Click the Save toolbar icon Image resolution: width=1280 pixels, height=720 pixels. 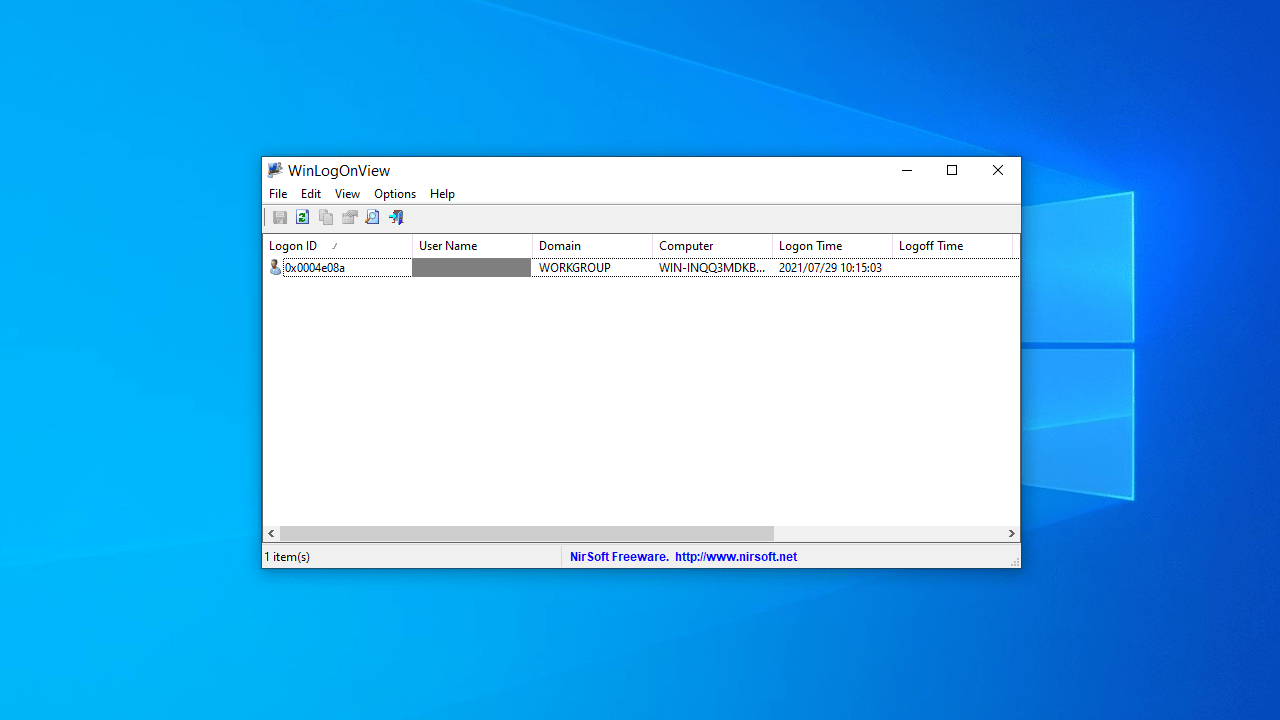[280, 217]
